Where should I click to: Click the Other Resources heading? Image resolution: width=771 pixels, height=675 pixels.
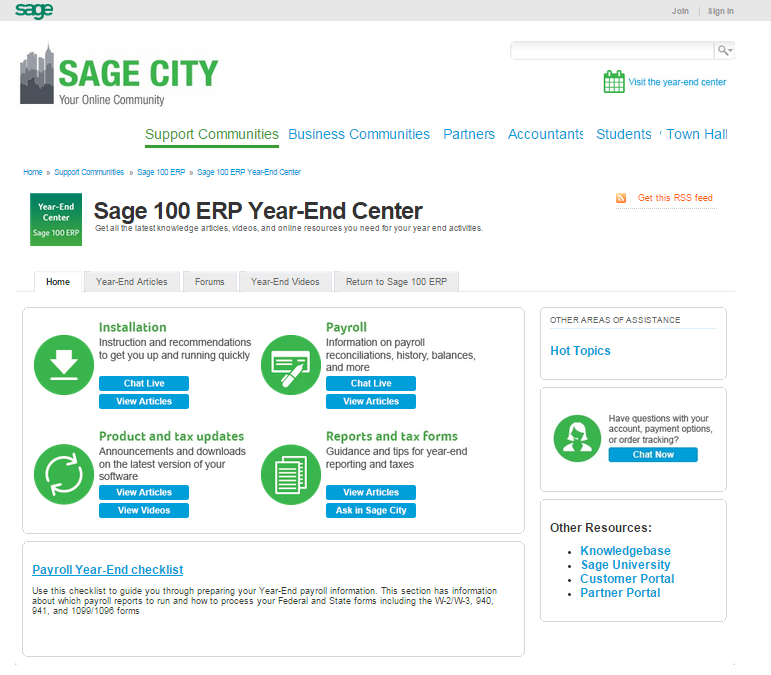click(601, 528)
